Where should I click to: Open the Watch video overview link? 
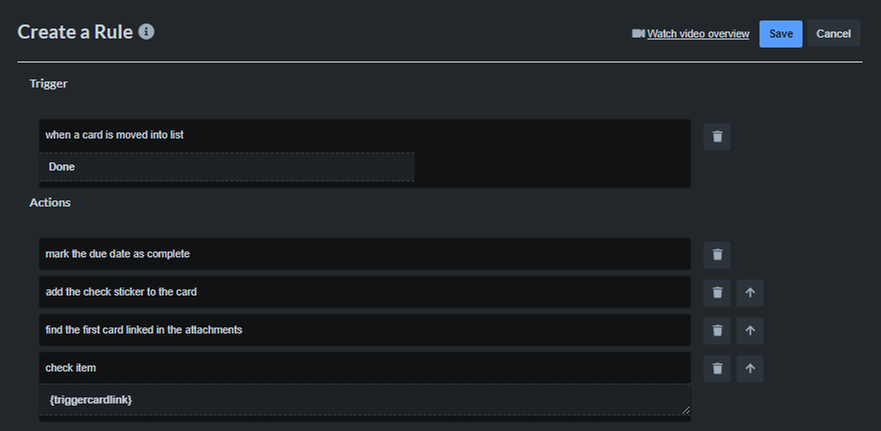click(698, 34)
